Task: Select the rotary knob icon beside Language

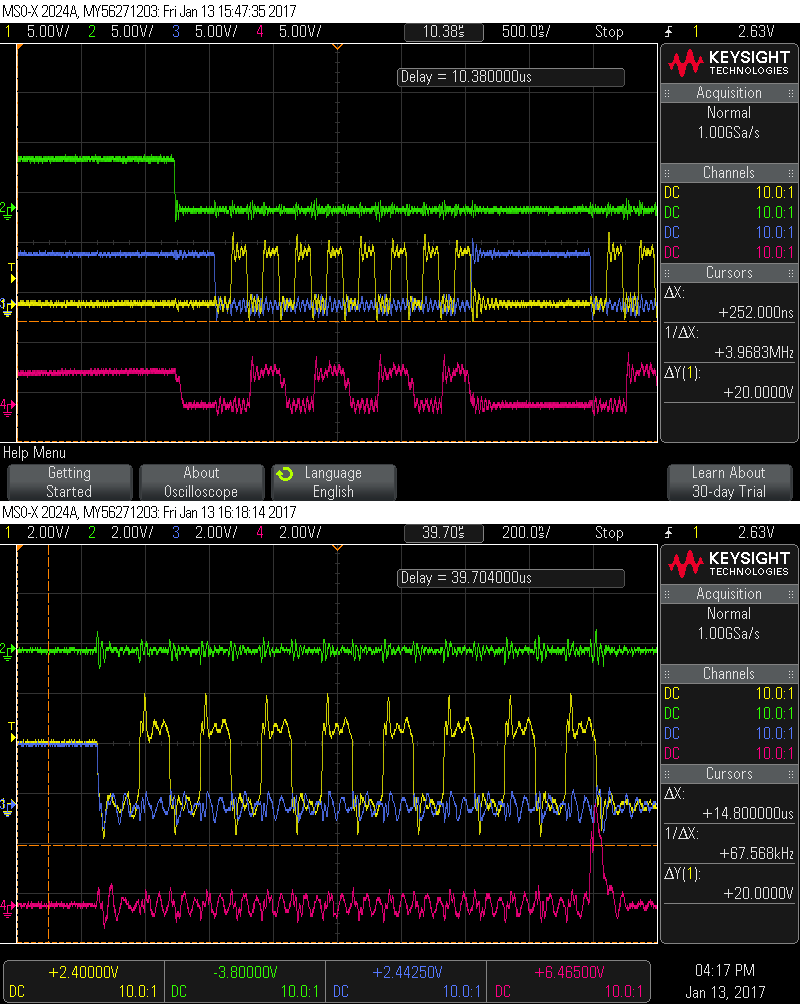Action: click(x=285, y=474)
